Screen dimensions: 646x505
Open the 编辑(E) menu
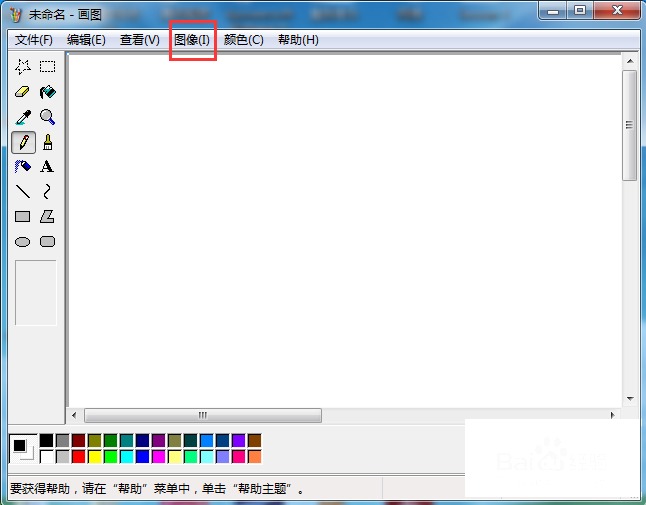pos(86,40)
